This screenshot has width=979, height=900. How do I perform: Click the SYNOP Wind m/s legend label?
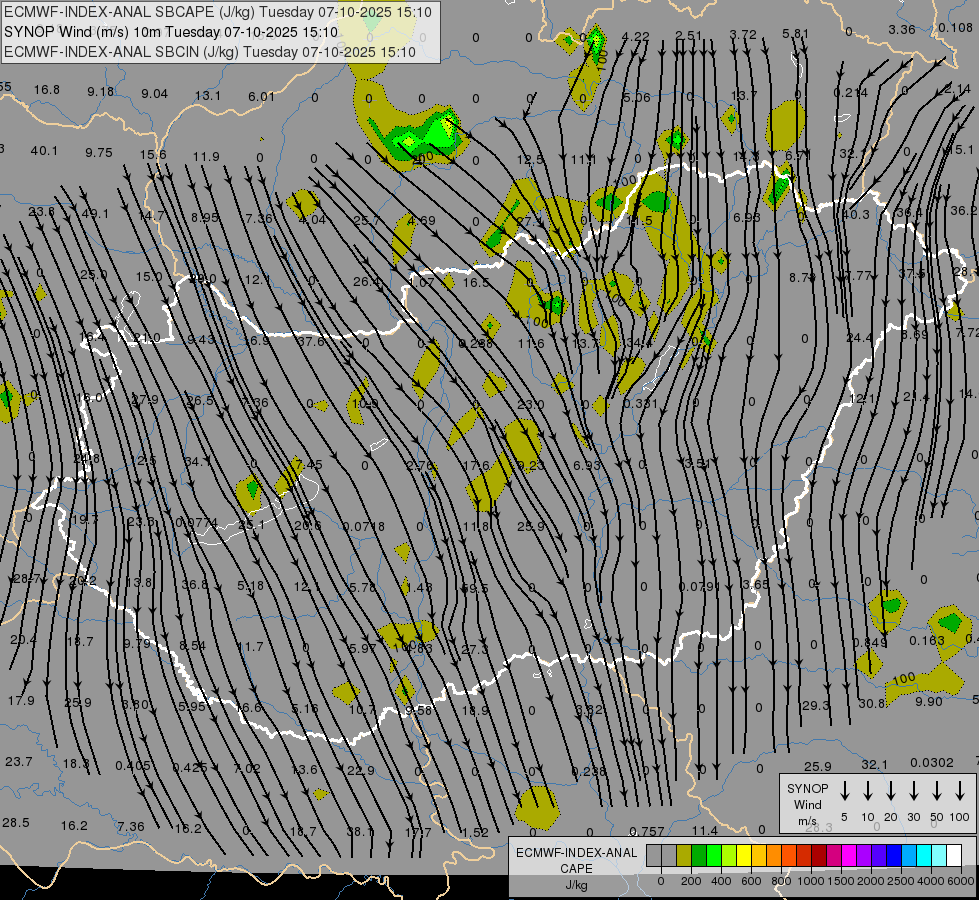pos(807,804)
